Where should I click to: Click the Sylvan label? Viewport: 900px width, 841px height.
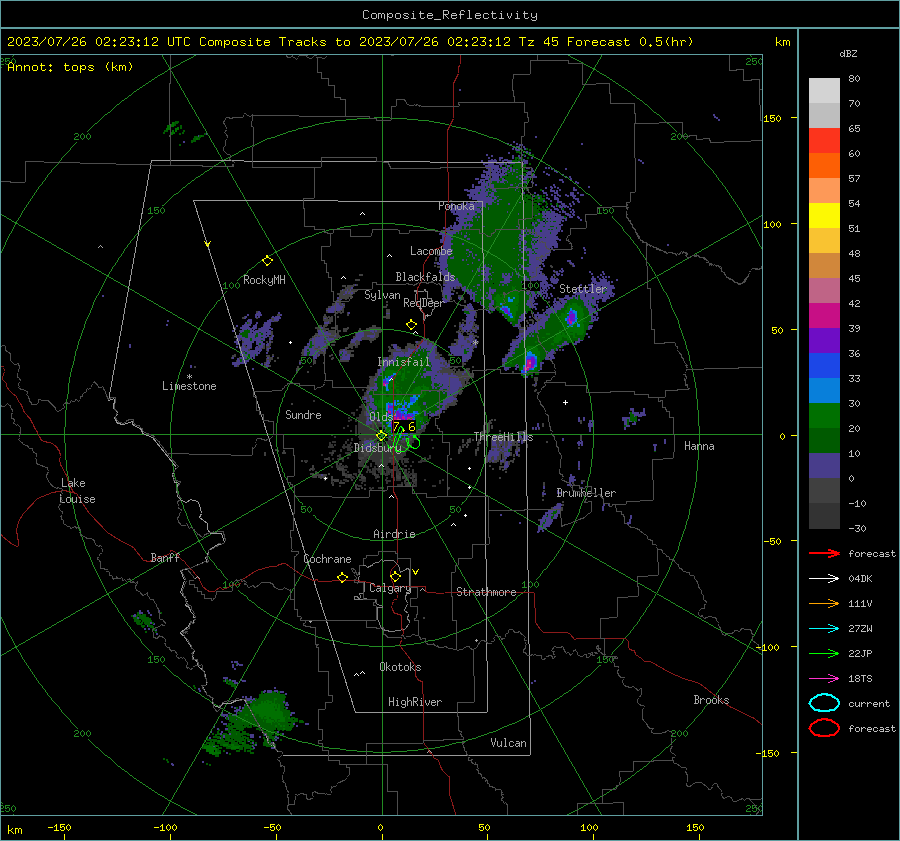coord(382,295)
